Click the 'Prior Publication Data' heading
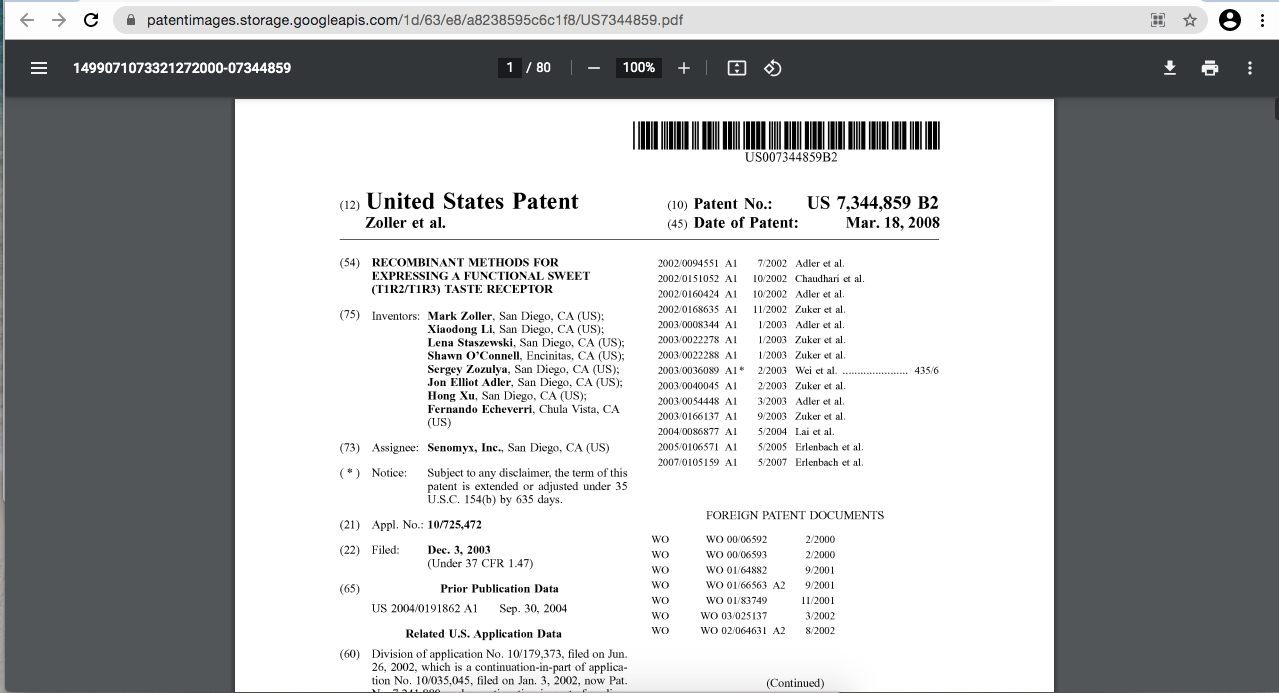 (x=499, y=589)
